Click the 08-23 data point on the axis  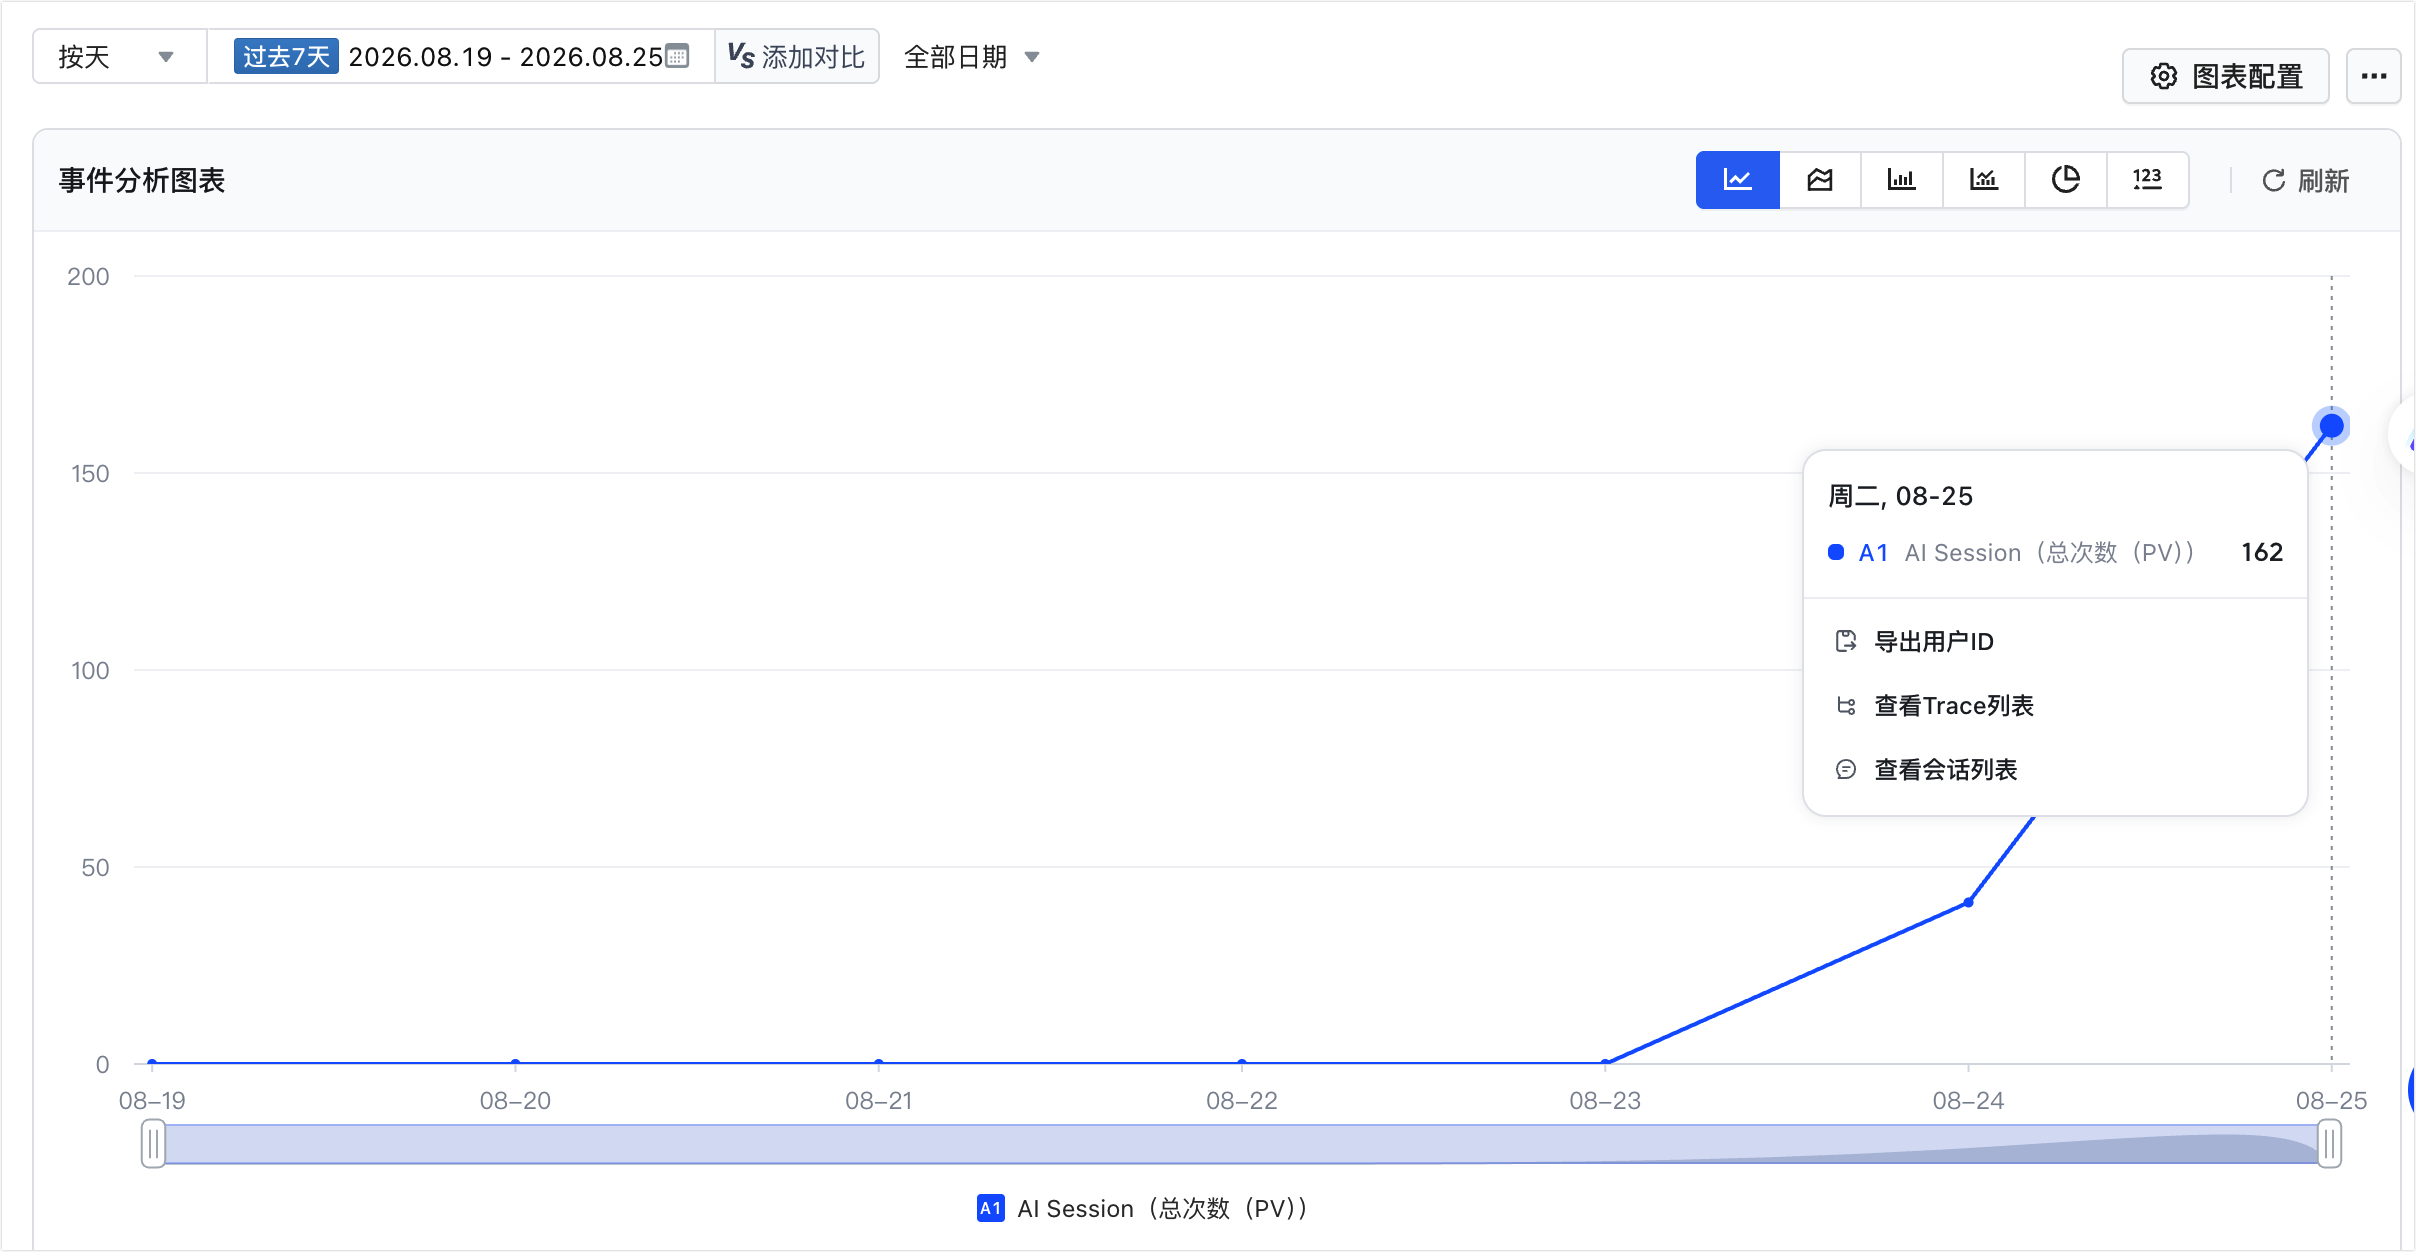pos(1605,1062)
